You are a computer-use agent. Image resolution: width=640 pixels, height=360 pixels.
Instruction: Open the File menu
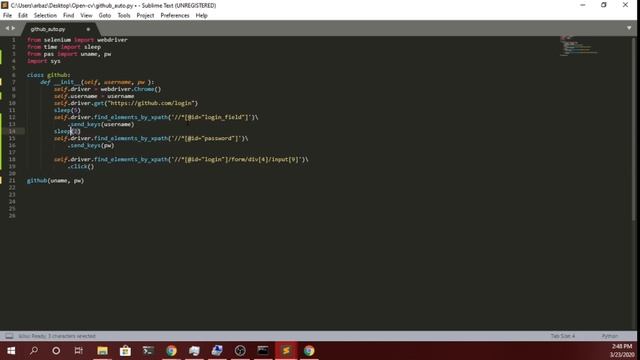click(x=7, y=16)
